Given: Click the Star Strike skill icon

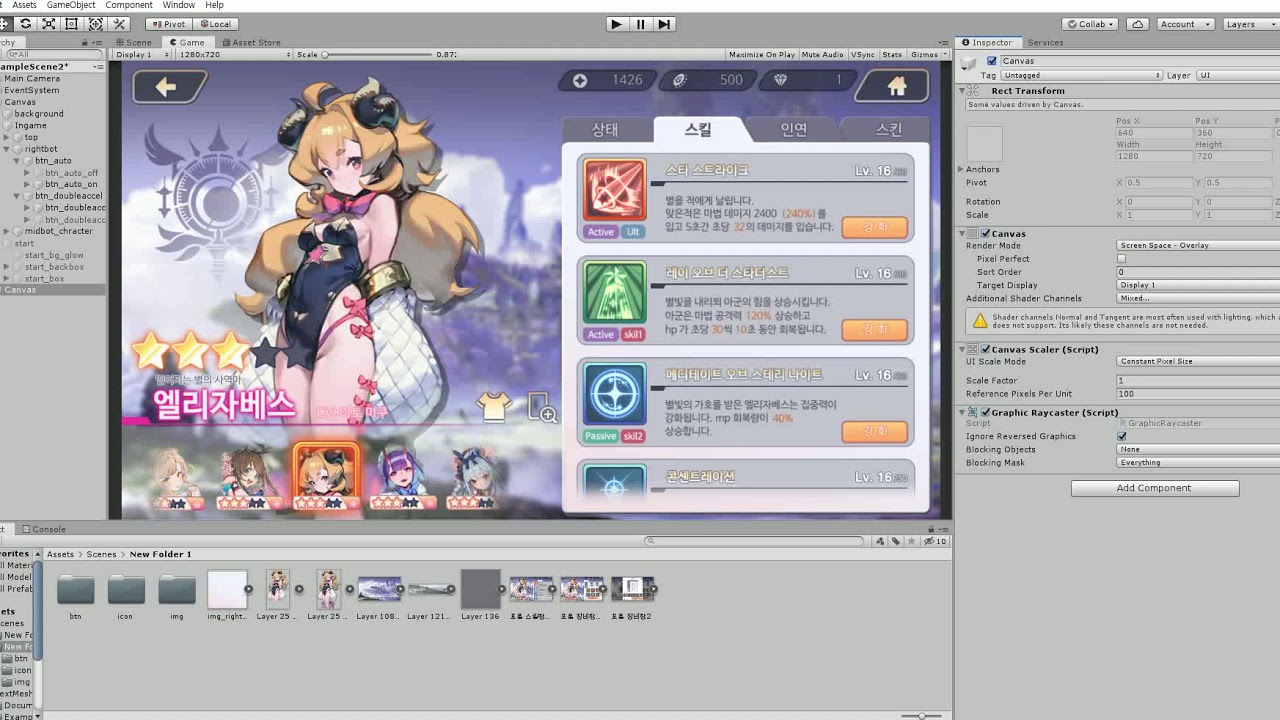Looking at the screenshot, I should pyautogui.click(x=614, y=190).
